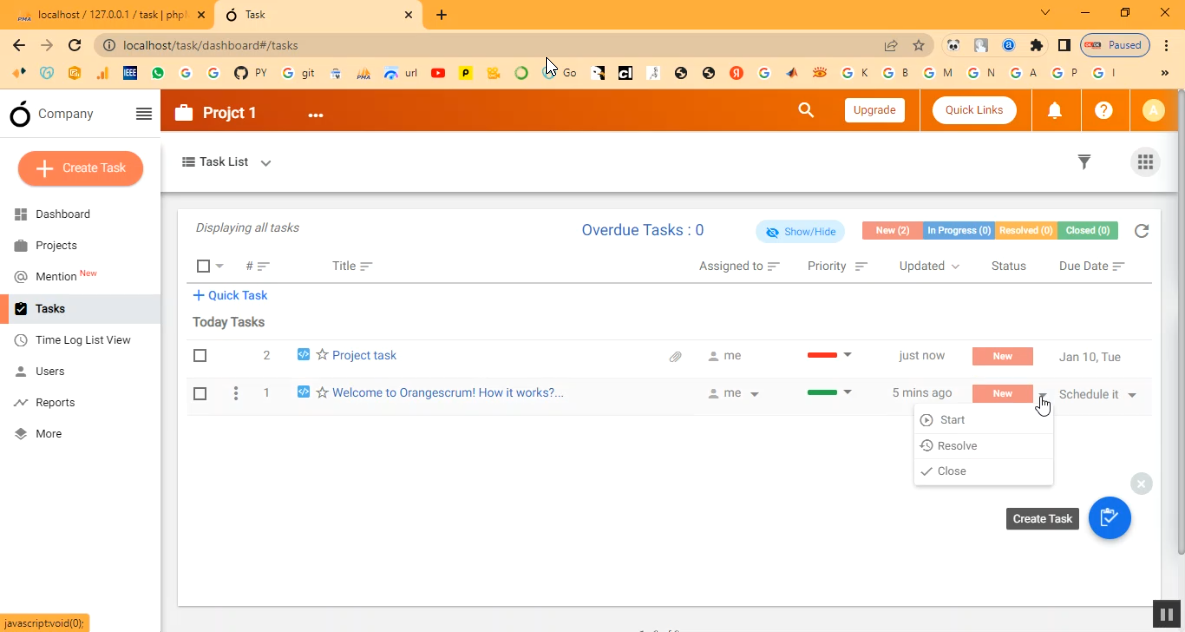Open the grid view switcher icon
The width and height of the screenshot is (1185, 632).
(x=1145, y=162)
